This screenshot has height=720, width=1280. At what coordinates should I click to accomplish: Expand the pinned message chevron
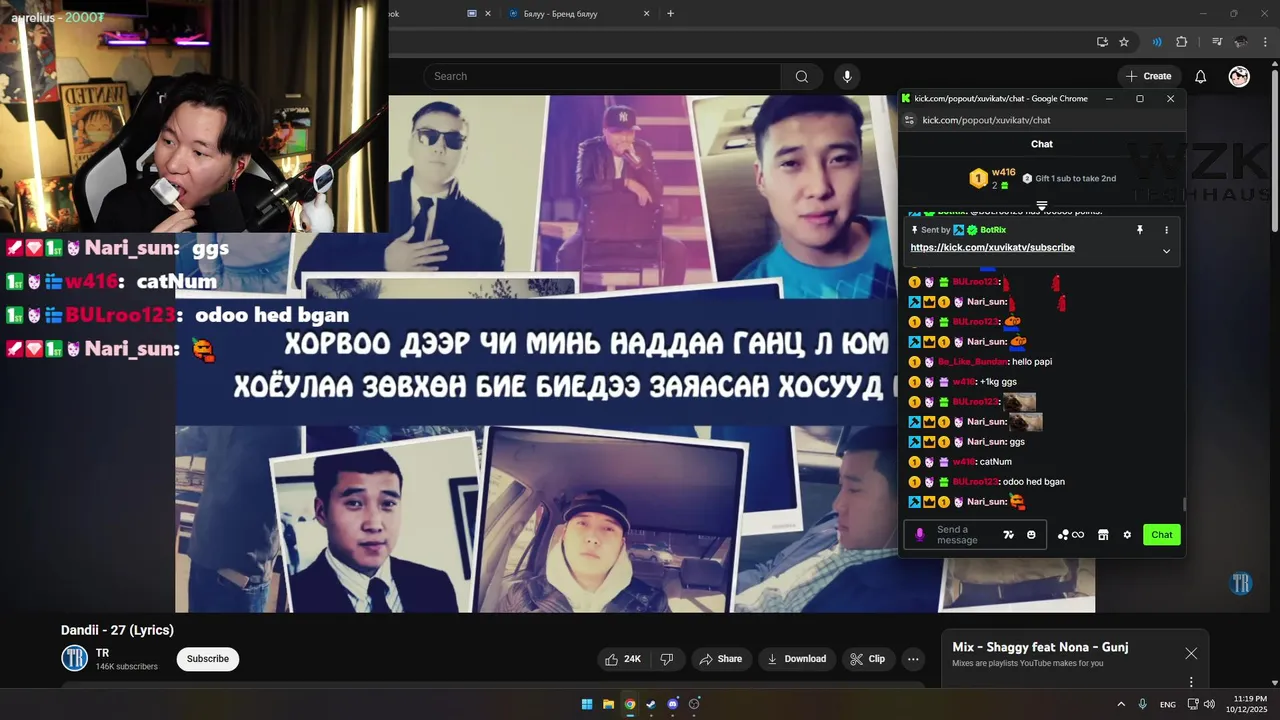pos(1166,251)
